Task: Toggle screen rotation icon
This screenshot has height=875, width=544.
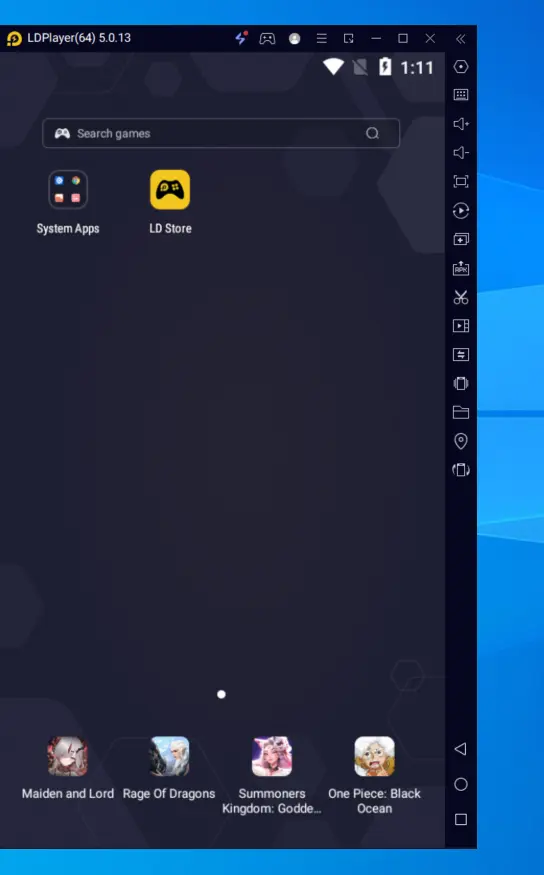Action: coord(461,470)
